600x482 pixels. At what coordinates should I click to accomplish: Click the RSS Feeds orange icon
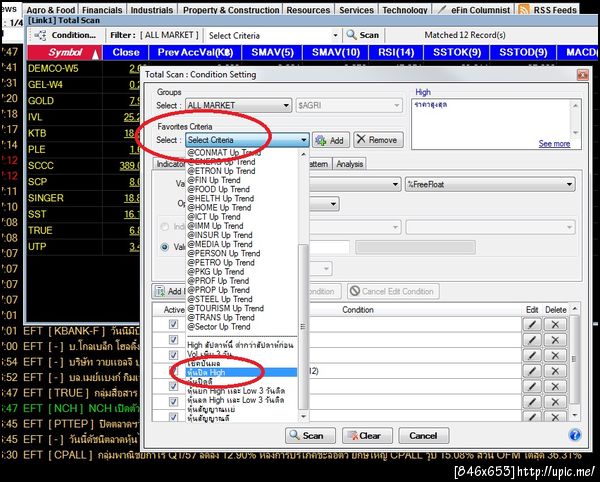(x=523, y=10)
